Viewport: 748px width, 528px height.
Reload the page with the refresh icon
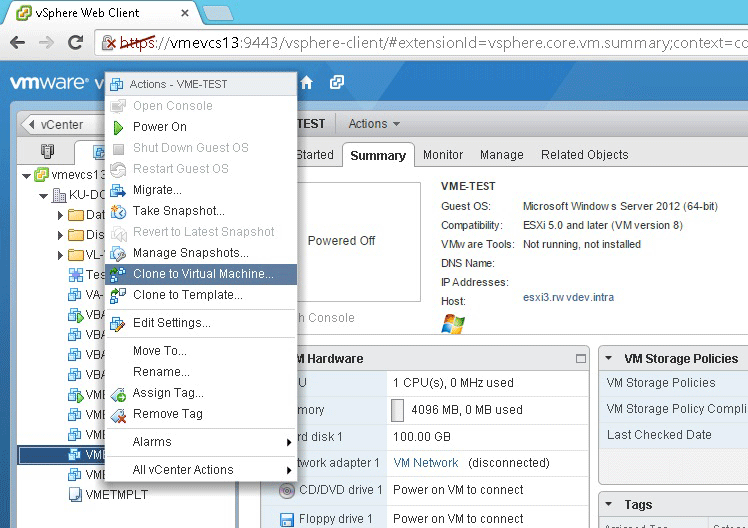pos(75,42)
